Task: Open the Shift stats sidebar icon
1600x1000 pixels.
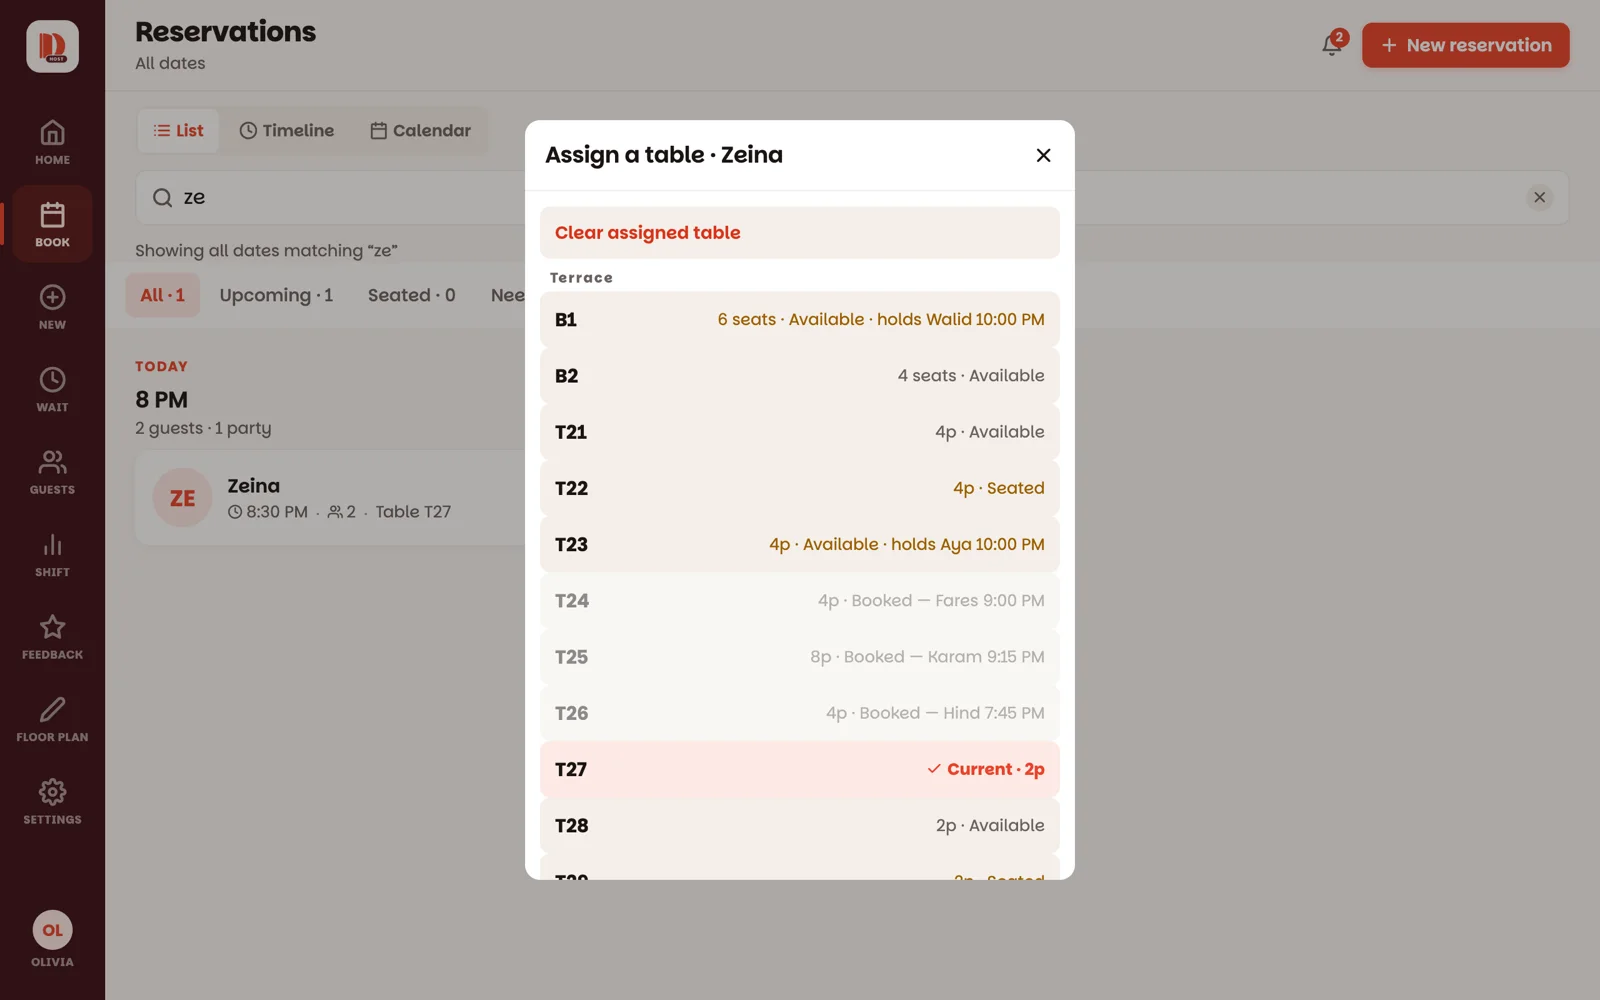Action: 52,555
